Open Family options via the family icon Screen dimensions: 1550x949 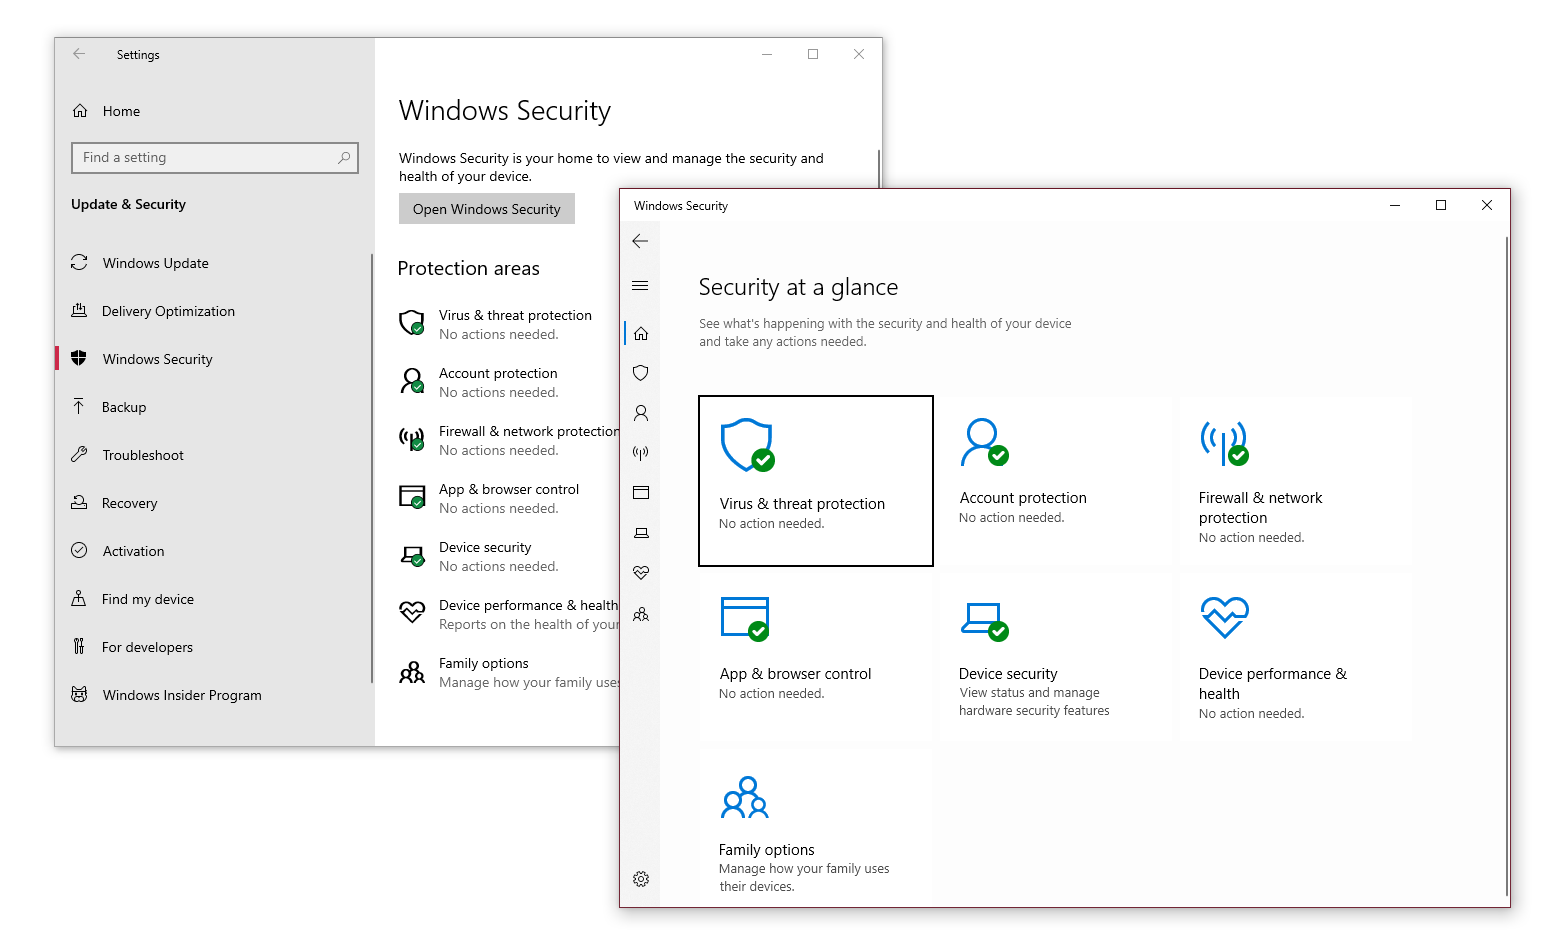tap(640, 613)
